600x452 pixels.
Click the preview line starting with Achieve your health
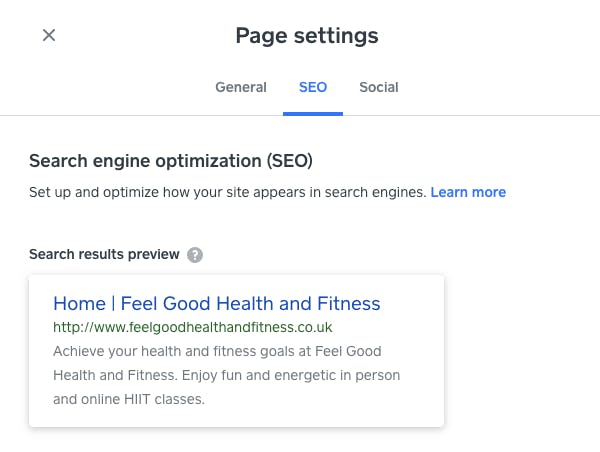pos(217,351)
